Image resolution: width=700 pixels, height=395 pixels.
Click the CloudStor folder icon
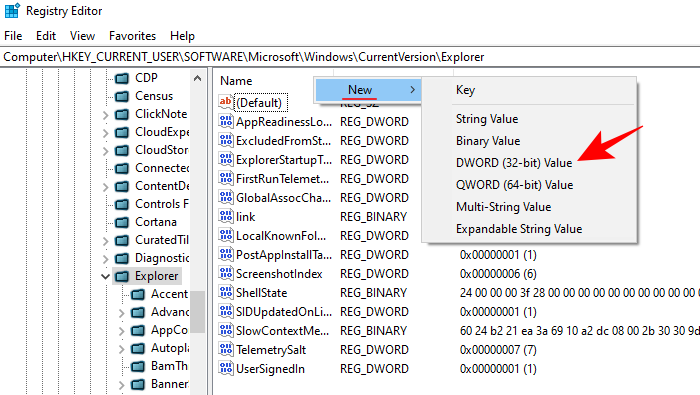(122, 150)
